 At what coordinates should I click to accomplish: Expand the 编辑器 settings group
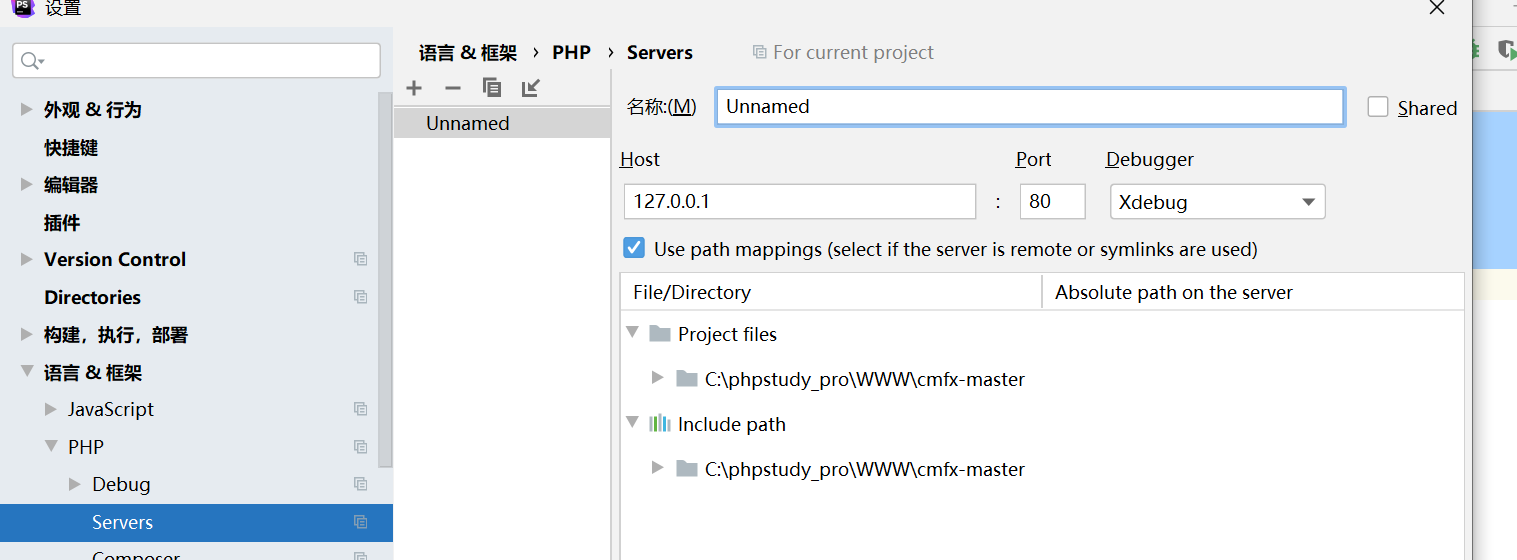click(27, 184)
